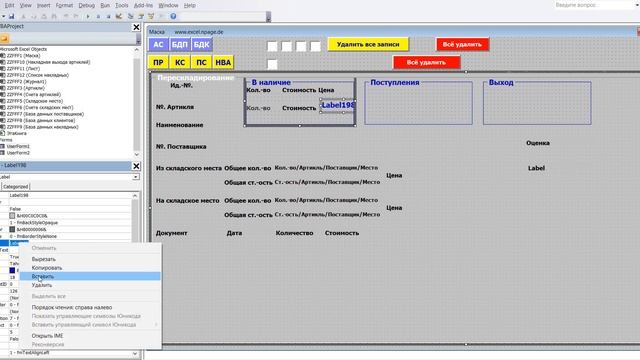This screenshot has width=640, height=360.
Task: Choose Копировать in the context menu
Action: pos(90,268)
